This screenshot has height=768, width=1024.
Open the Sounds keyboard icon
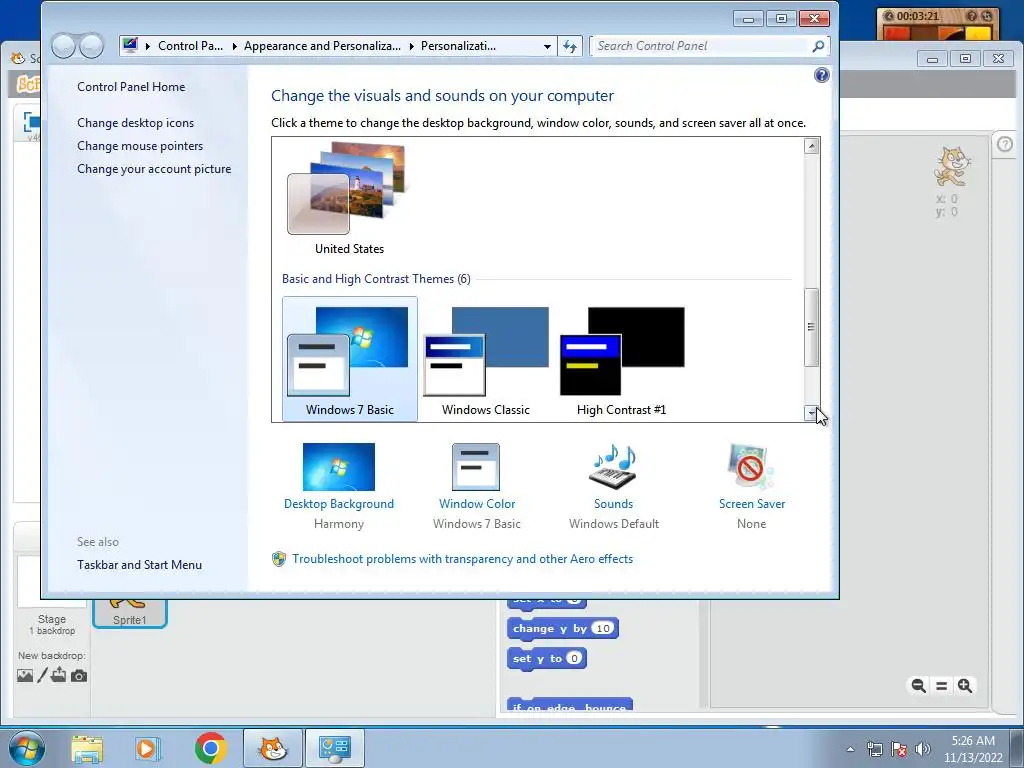[613, 466]
